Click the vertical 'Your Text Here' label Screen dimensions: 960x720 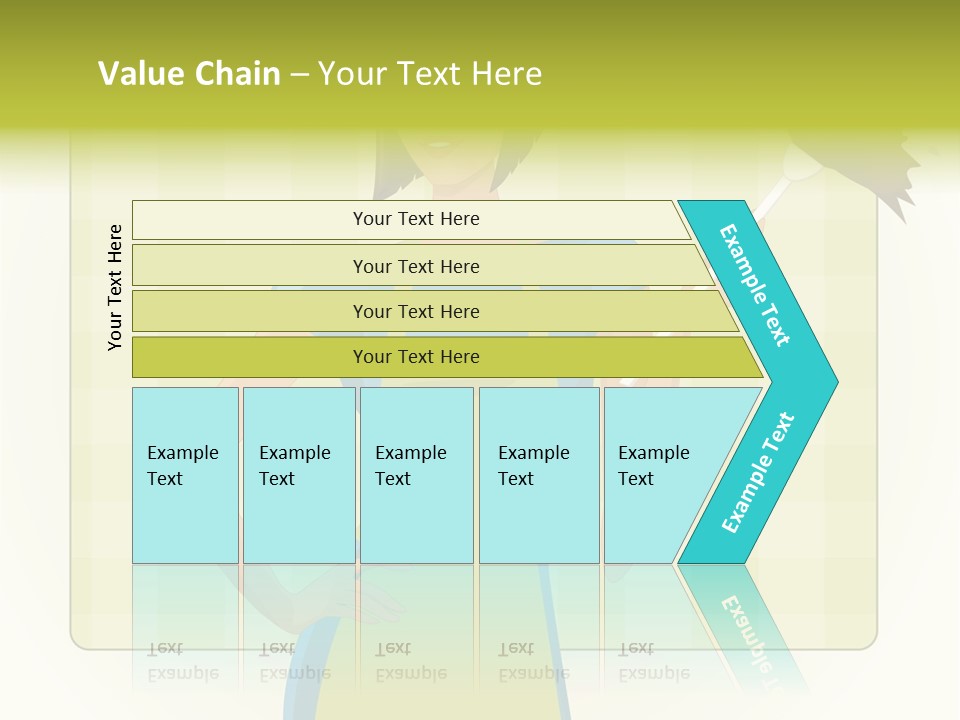[x=115, y=287]
